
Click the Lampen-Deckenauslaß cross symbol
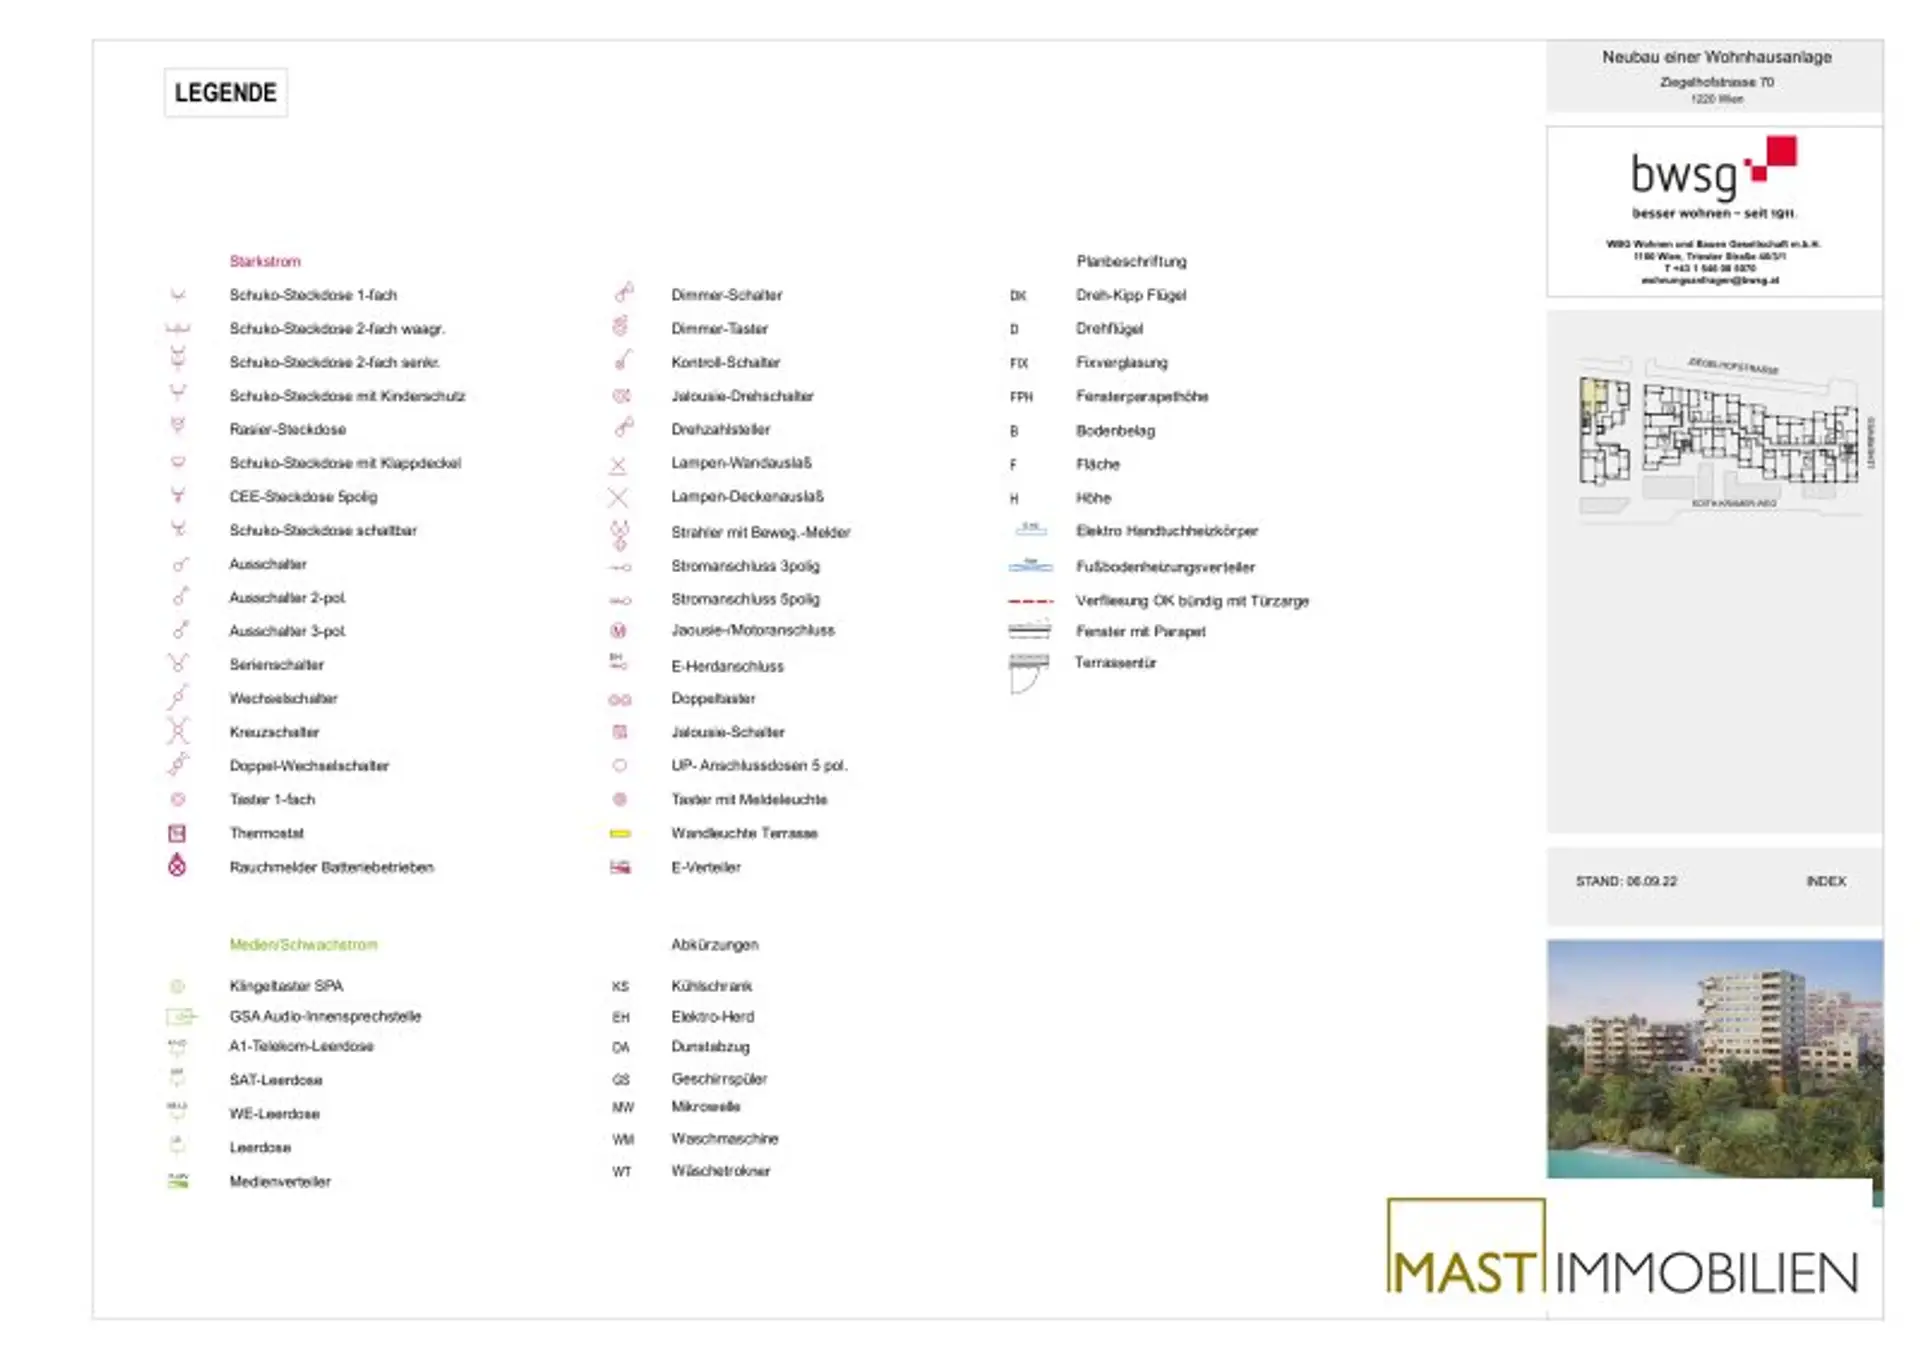618,497
